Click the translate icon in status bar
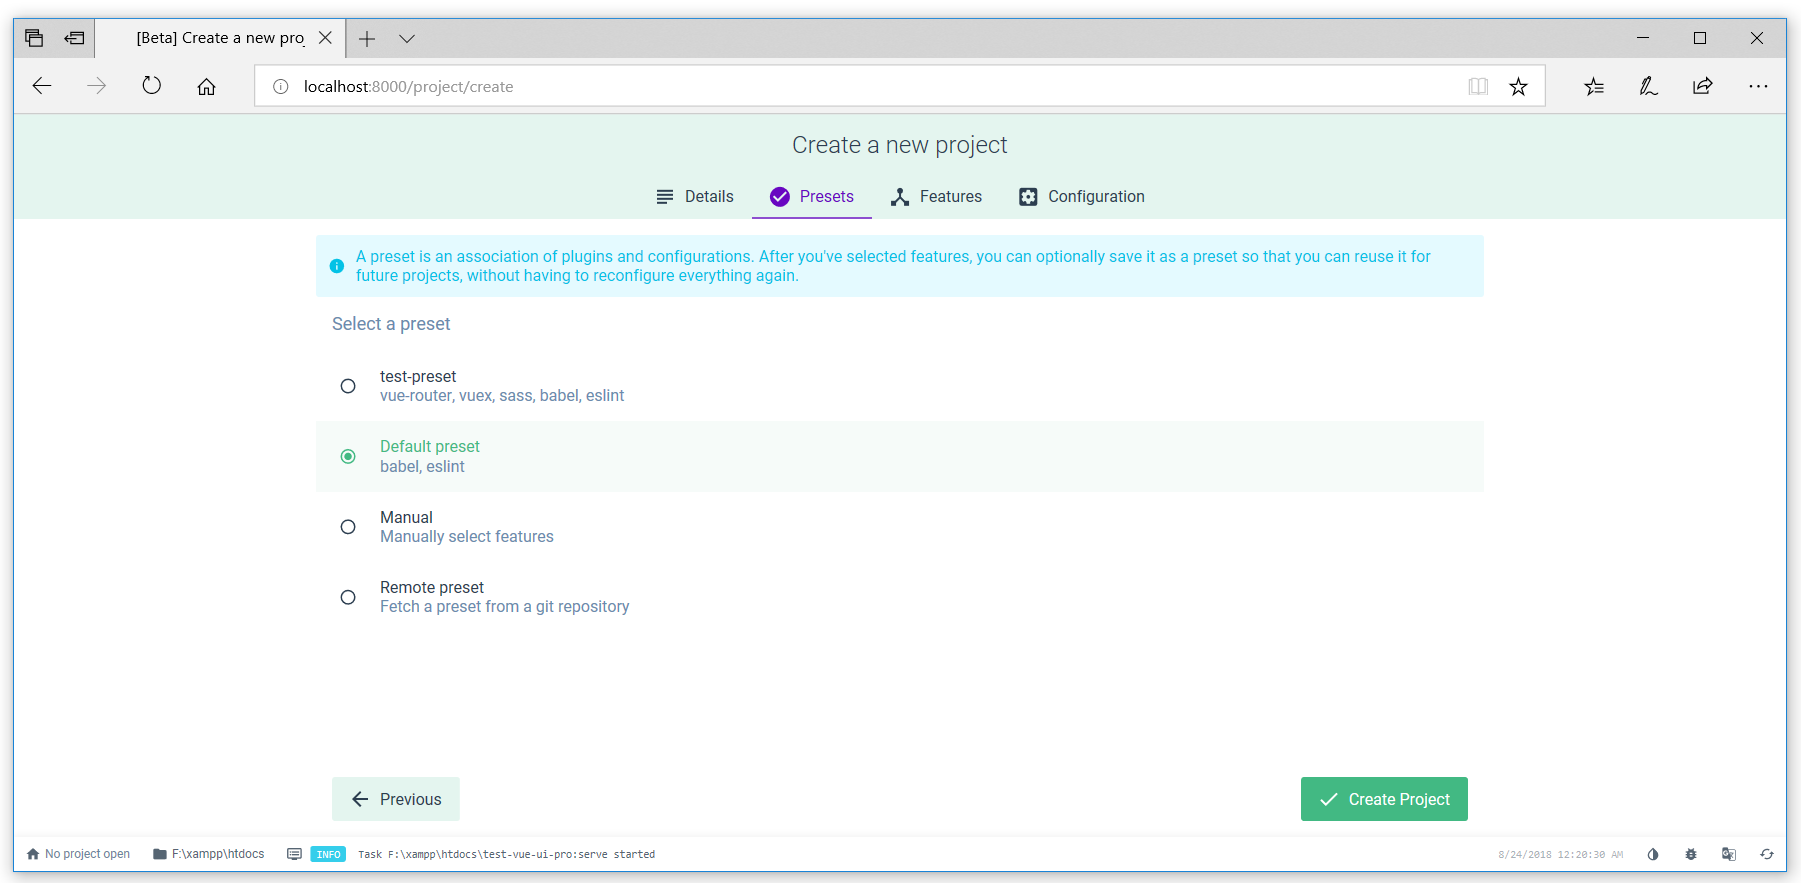The width and height of the screenshot is (1801, 883). pos(1729,854)
